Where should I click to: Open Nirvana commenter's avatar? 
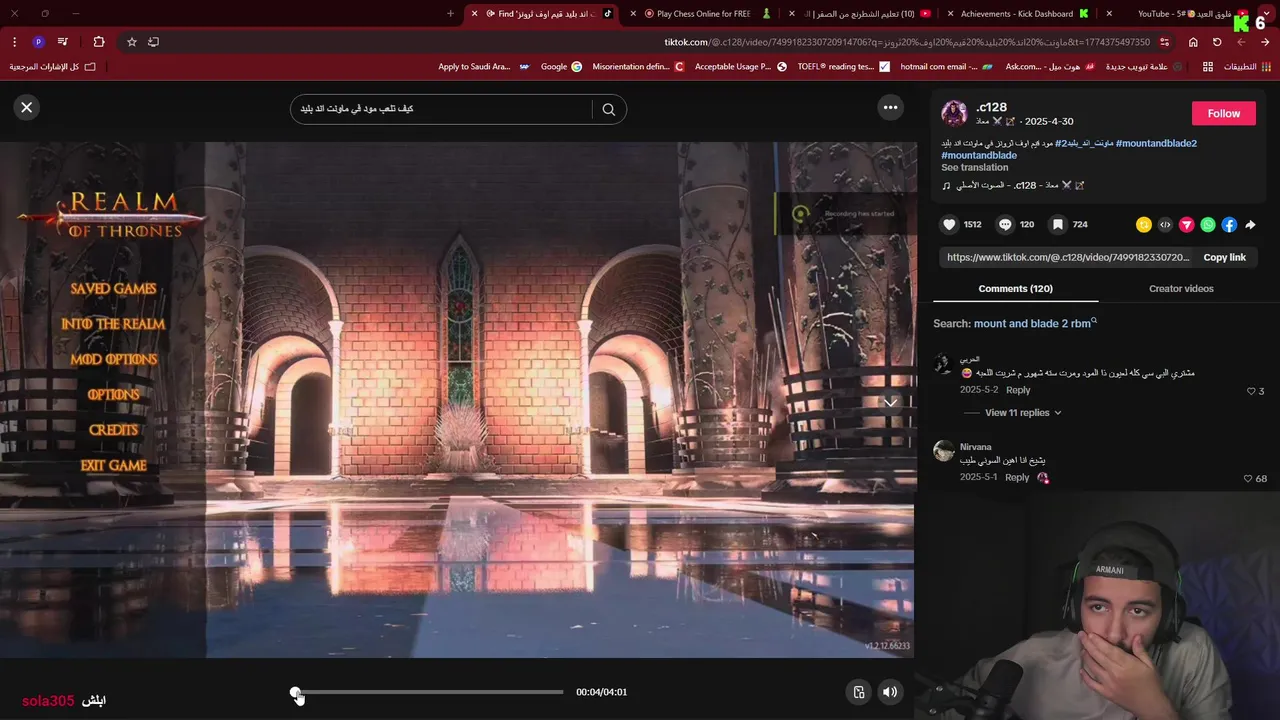click(944, 450)
